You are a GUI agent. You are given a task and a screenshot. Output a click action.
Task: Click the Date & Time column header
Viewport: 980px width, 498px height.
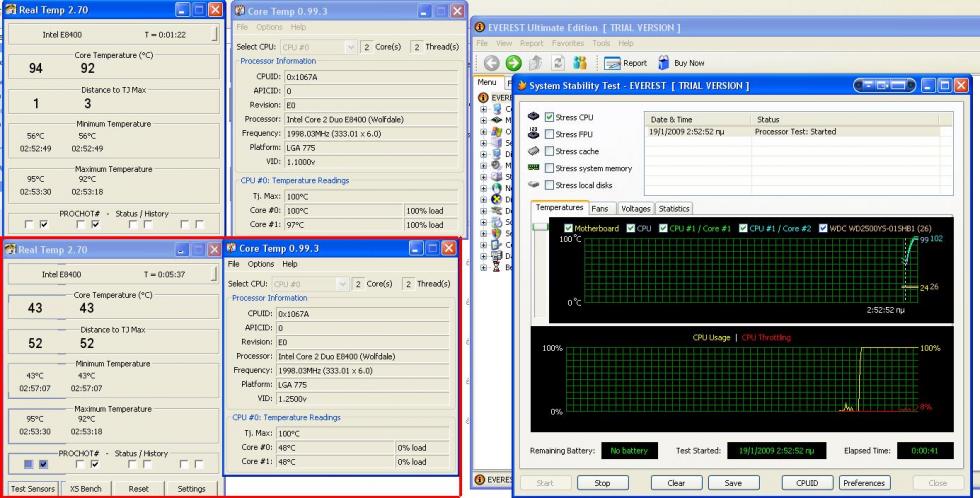coord(697,119)
